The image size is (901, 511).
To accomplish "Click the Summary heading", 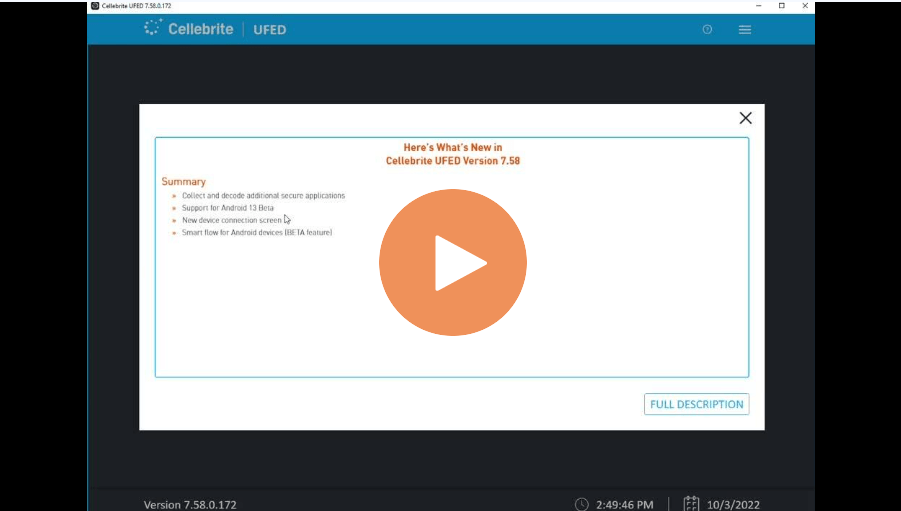I will [x=183, y=181].
